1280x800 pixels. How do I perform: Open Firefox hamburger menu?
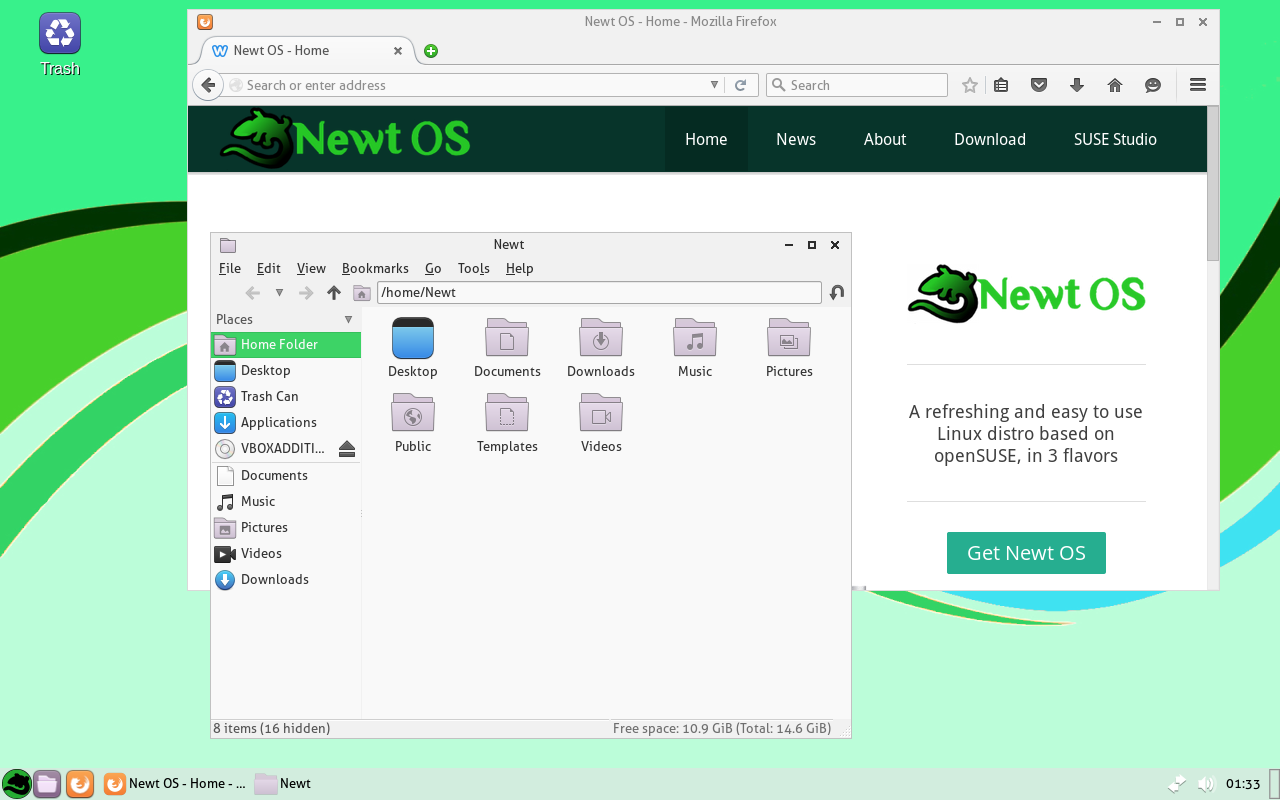pos(1198,85)
